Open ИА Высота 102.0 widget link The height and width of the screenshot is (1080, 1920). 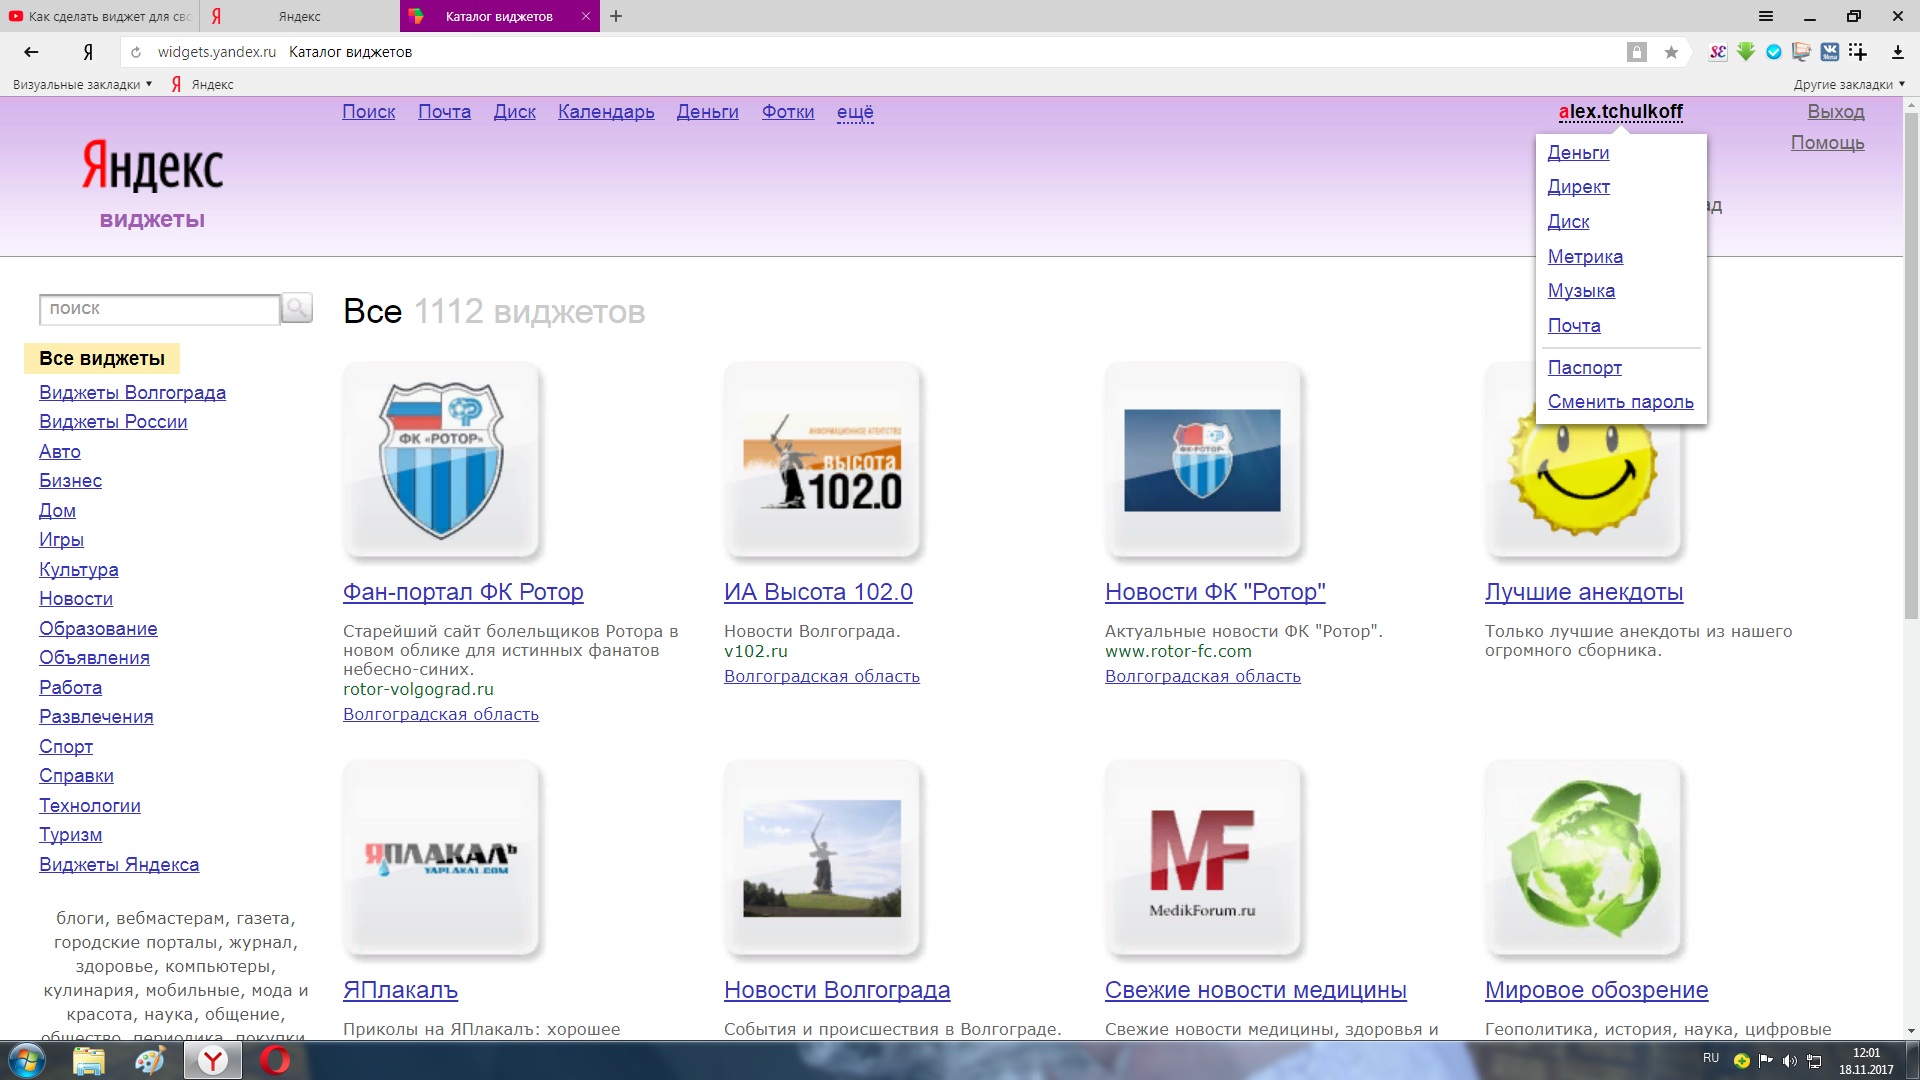(x=818, y=592)
